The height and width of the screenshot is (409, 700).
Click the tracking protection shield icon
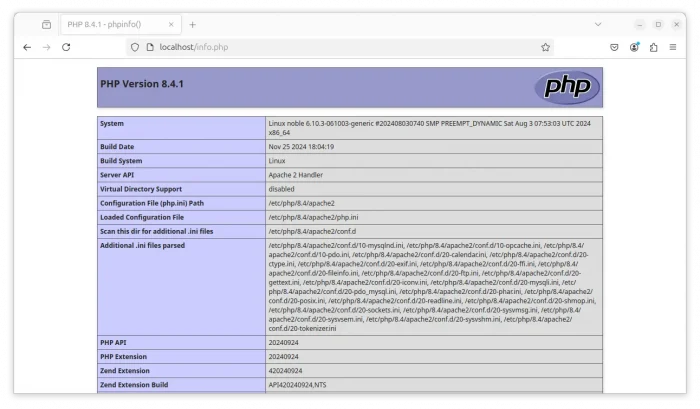[x=135, y=47]
